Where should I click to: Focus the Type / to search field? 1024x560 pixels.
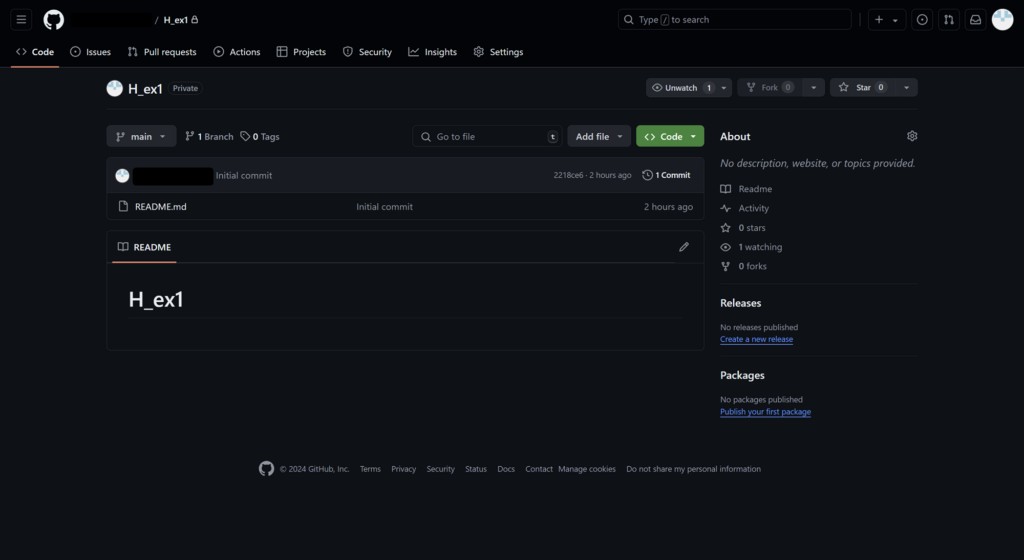click(x=734, y=20)
